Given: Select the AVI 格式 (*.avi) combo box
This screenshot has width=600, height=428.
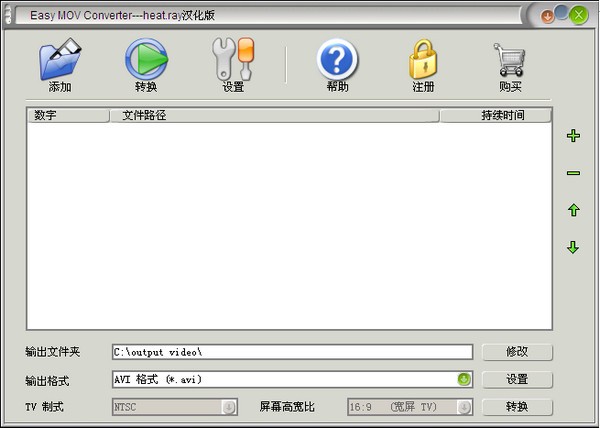Looking at the screenshot, I should coord(292,379).
